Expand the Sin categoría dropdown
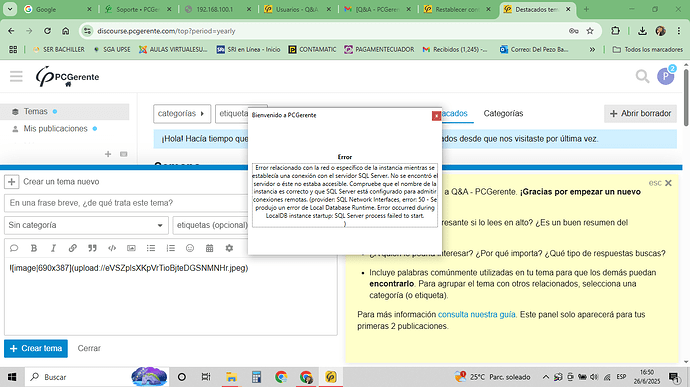Viewport: 690px width, 387px height. tap(86, 225)
